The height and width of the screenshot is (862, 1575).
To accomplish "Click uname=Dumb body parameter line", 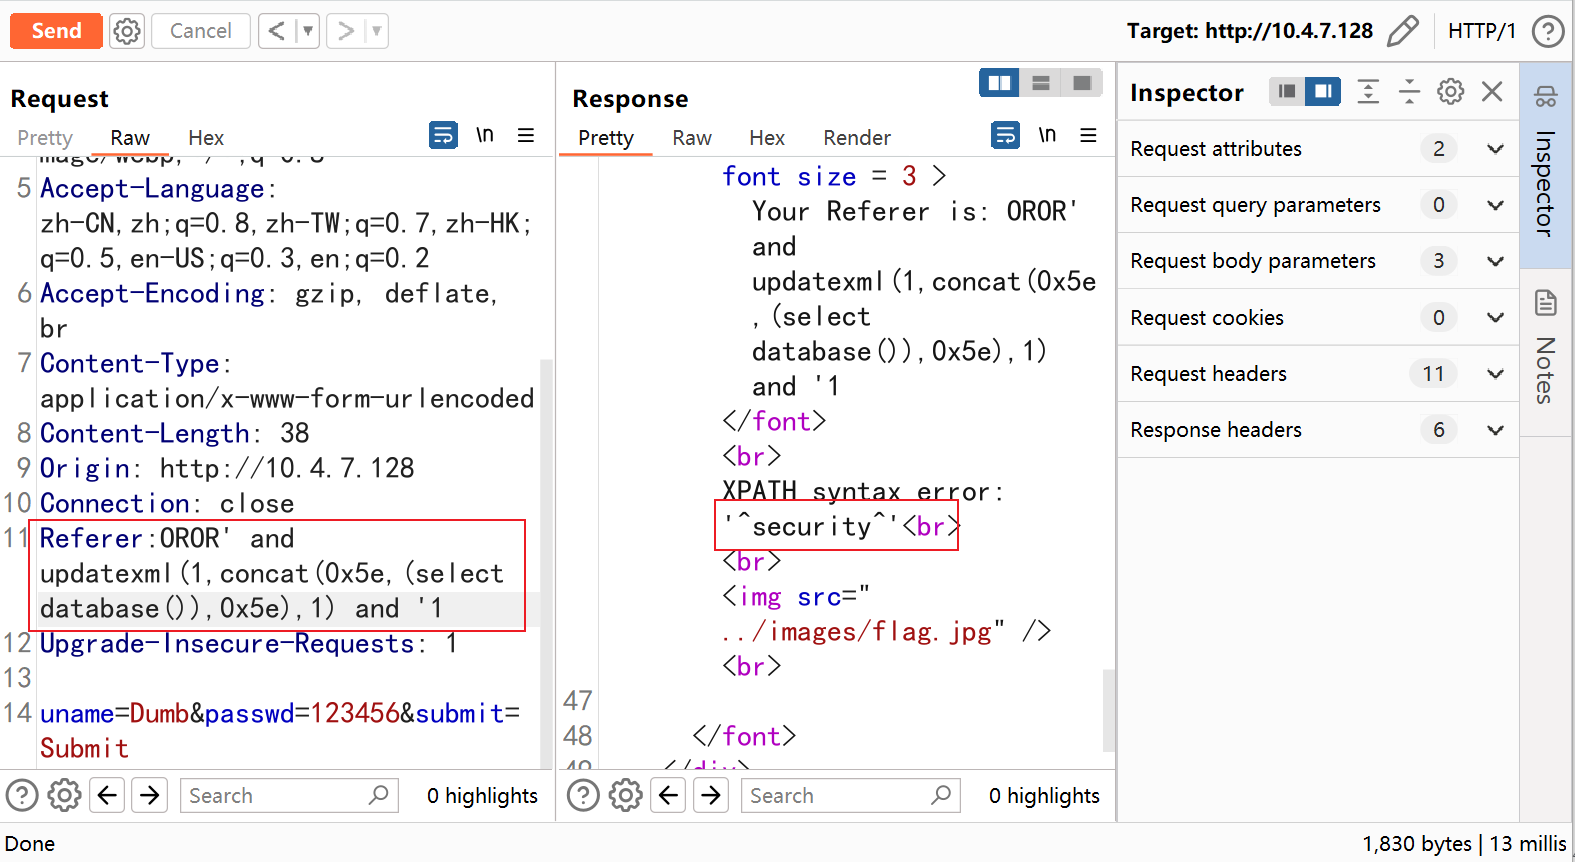I will (280, 731).
